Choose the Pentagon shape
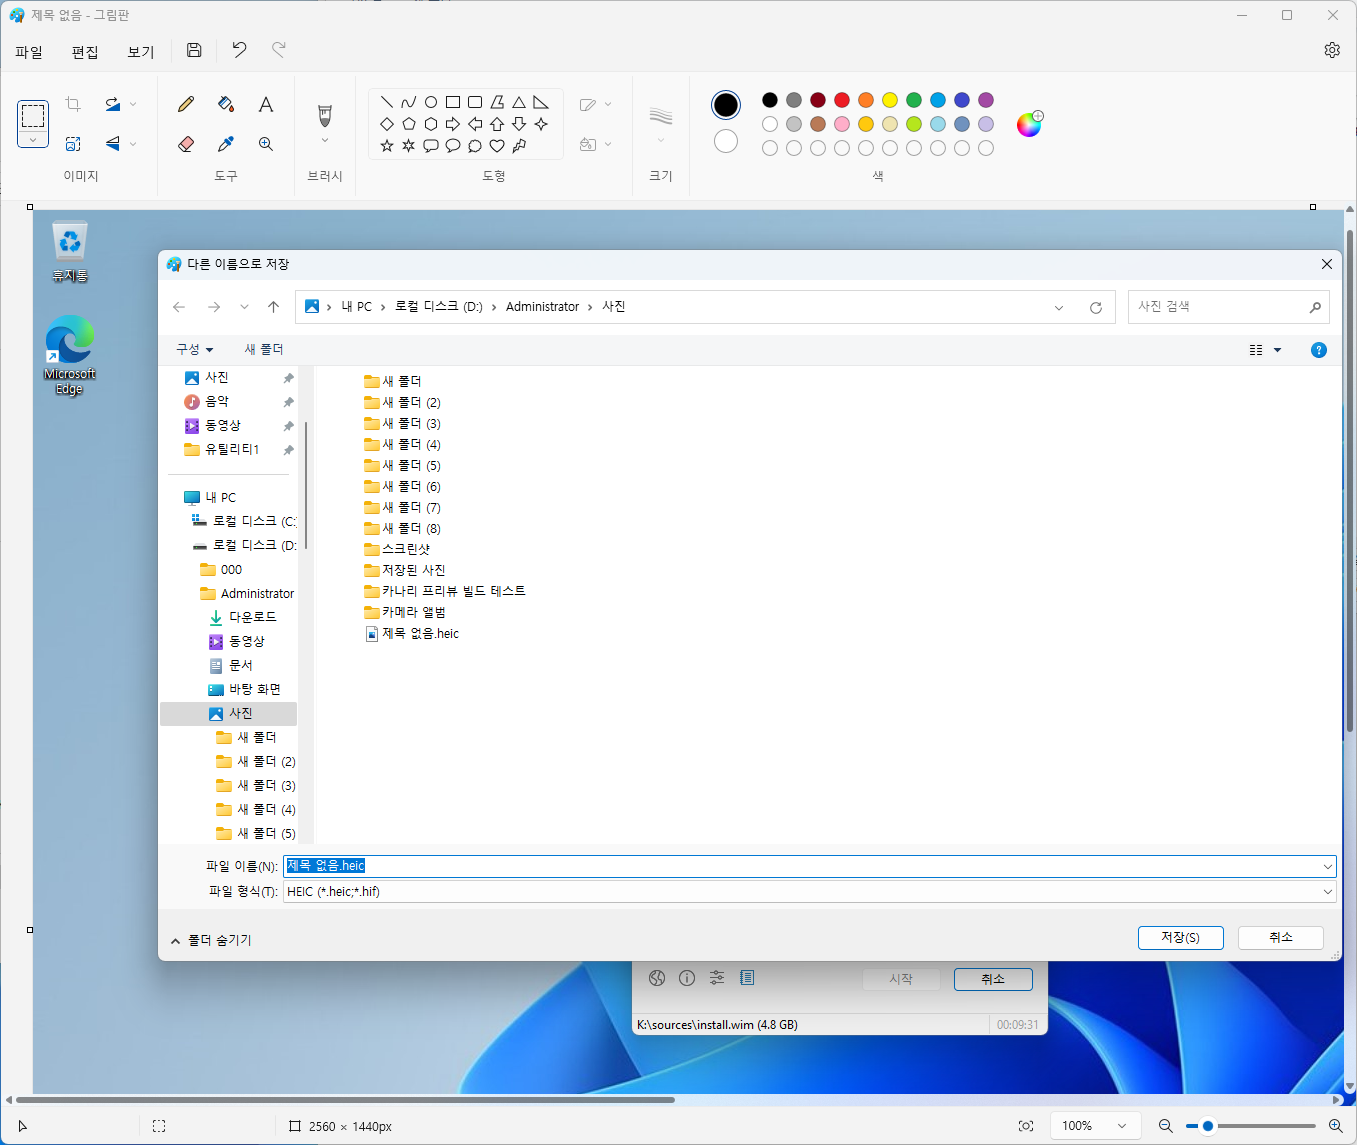 click(x=409, y=124)
